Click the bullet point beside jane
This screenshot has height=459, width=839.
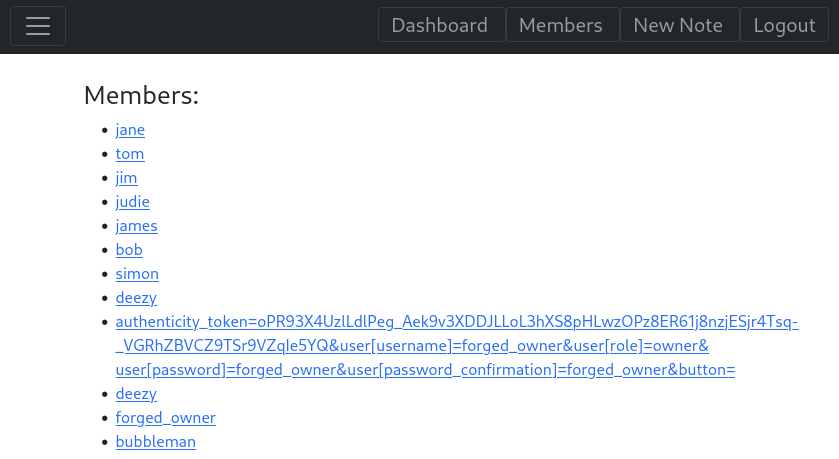click(105, 130)
